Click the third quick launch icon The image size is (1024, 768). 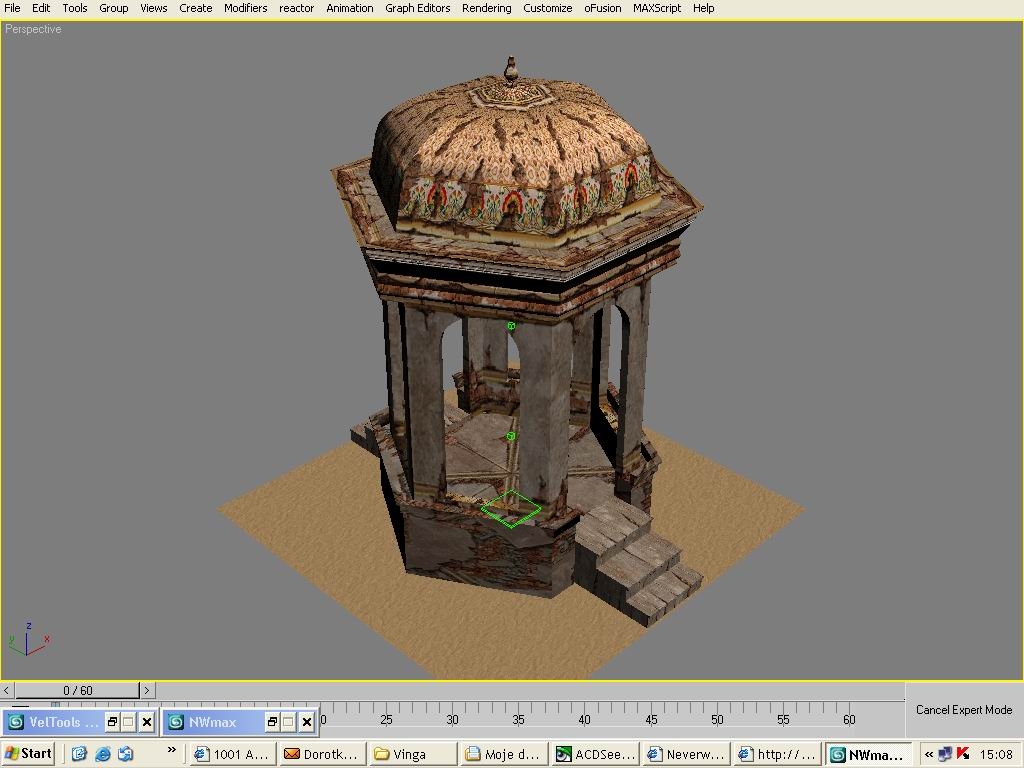pyautogui.click(x=125, y=754)
